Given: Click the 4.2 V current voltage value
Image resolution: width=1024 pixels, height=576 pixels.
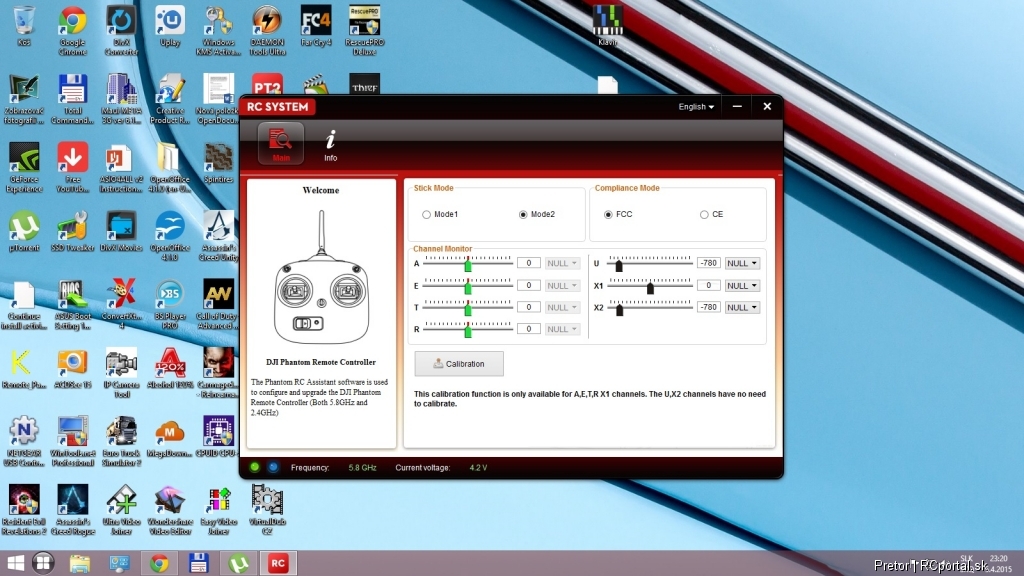Looking at the screenshot, I should tap(478, 468).
